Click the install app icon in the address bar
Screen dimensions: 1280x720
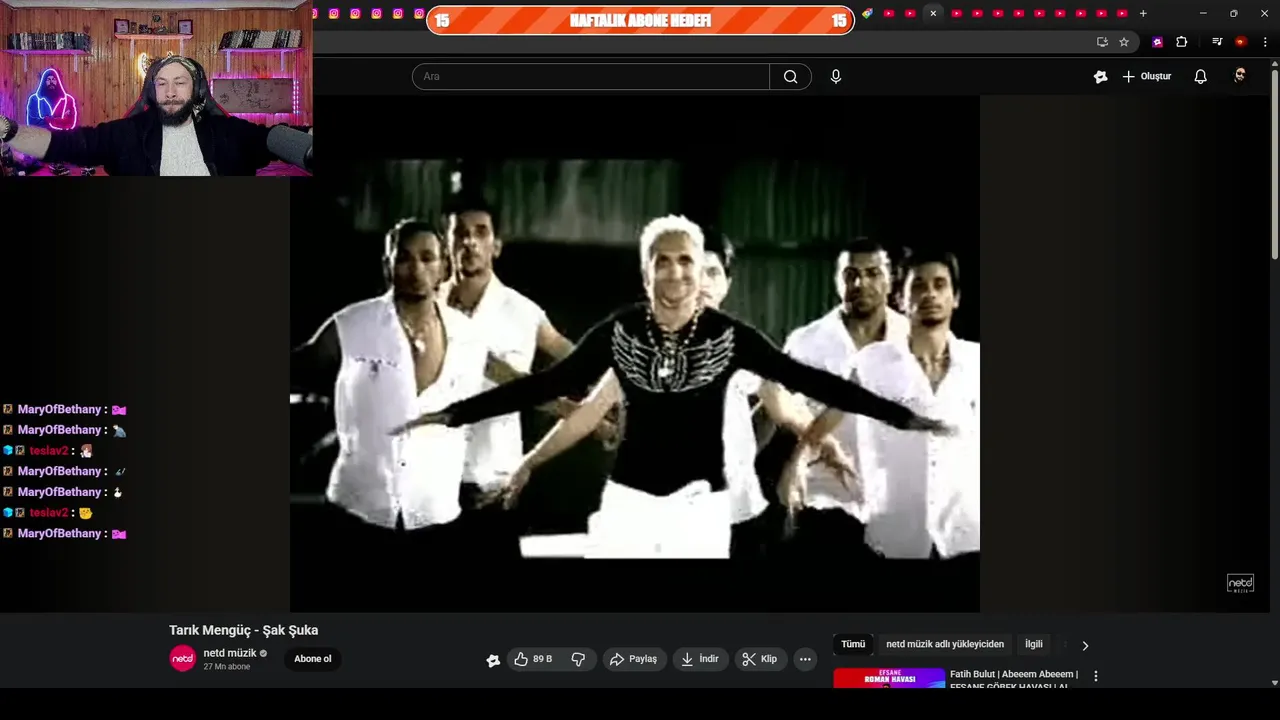(1102, 42)
